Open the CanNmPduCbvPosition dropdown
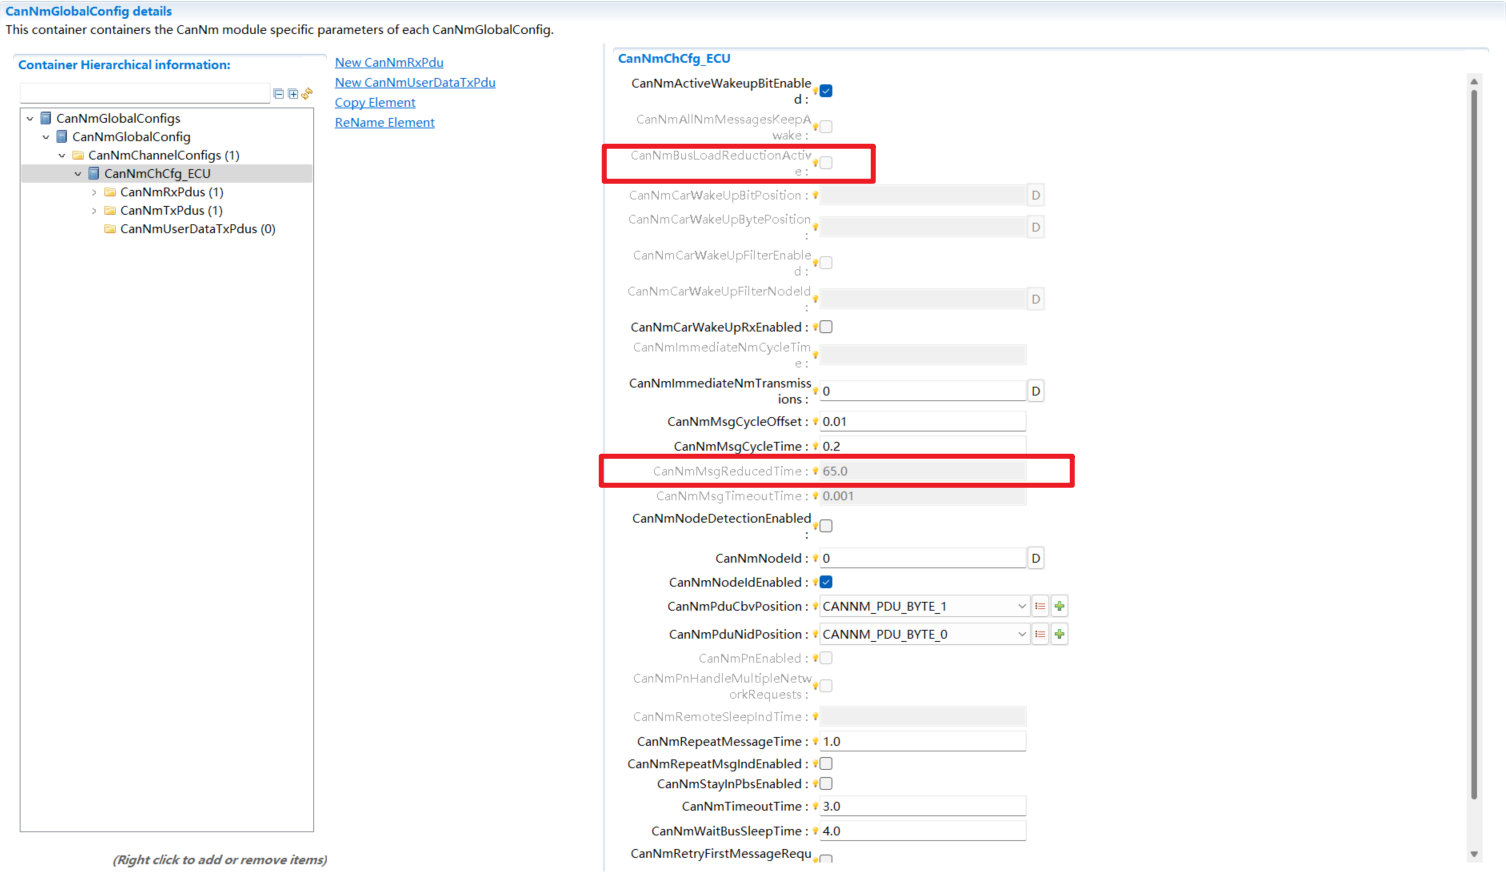Viewport: 1506px width, 874px height. pyautogui.click(x=1021, y=606)
